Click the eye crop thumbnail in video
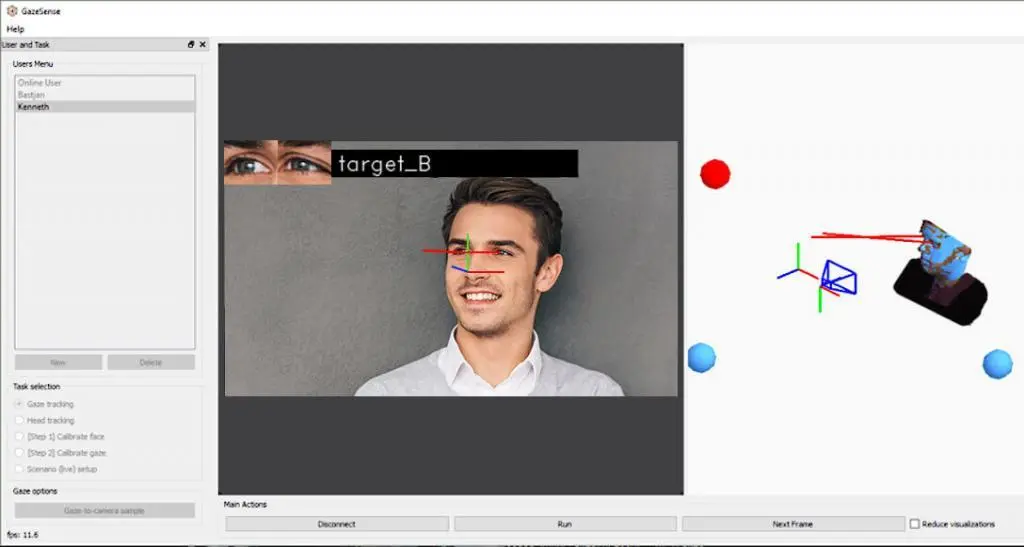Image resolution: width=1024 pixels, height=547 pixels. (278, 163)
